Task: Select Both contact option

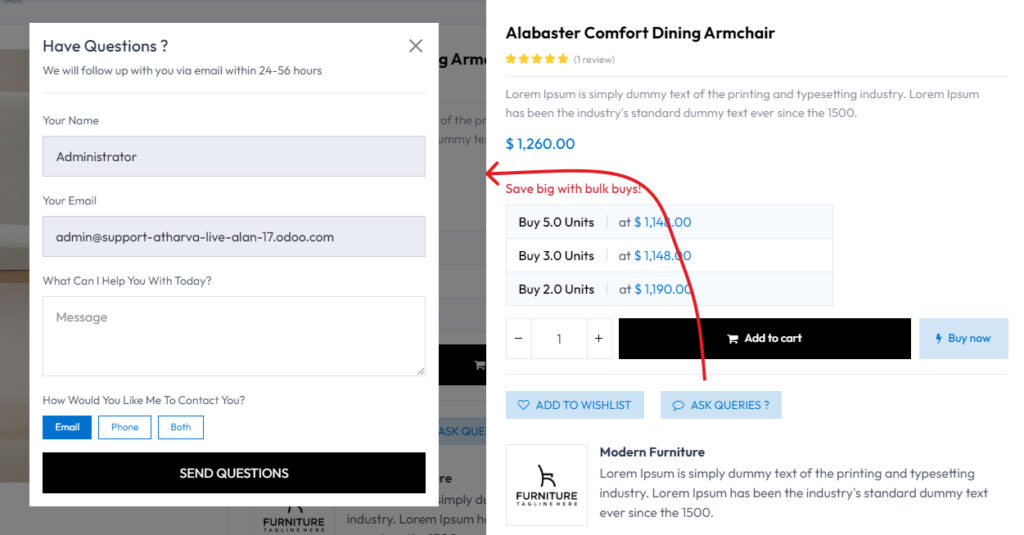Action: (181, 427)
